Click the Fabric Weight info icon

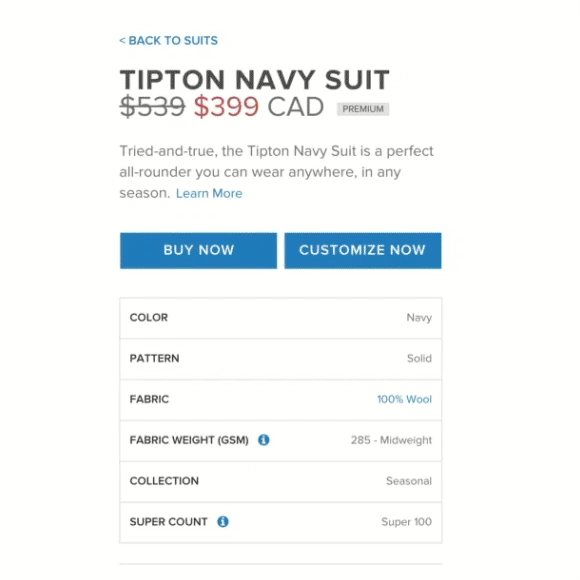pyautogui.click(x=263, y=440)
